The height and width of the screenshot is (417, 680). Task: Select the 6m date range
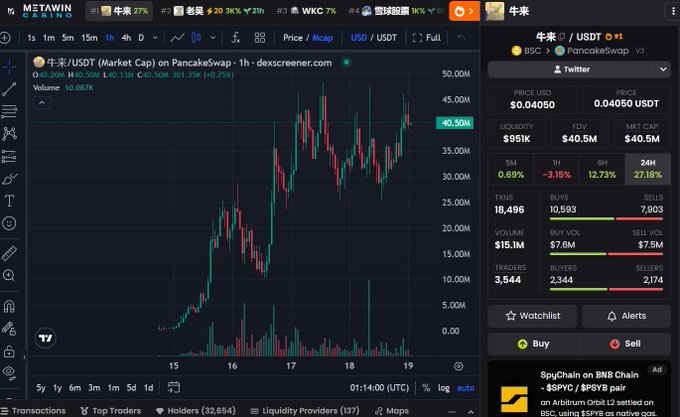[x=75, y=388]
